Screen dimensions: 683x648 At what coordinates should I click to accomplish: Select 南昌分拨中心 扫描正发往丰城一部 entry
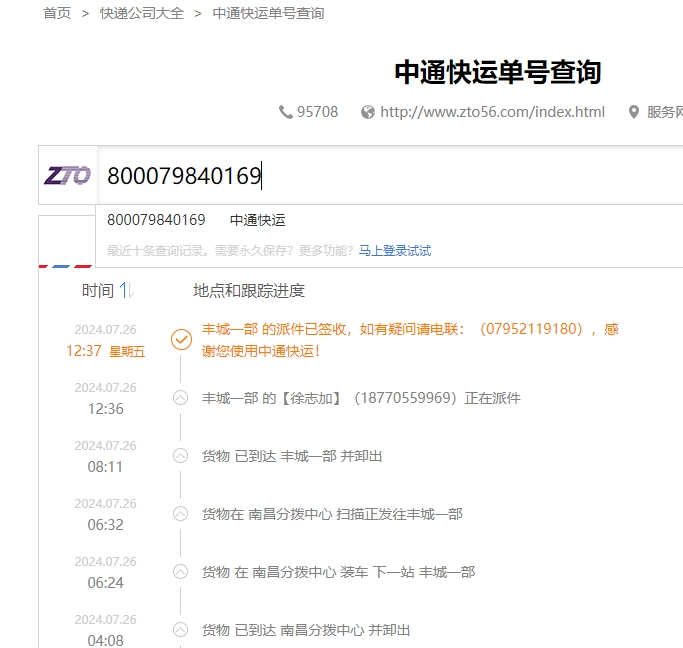pyautogui.click(x=332, y=513)
